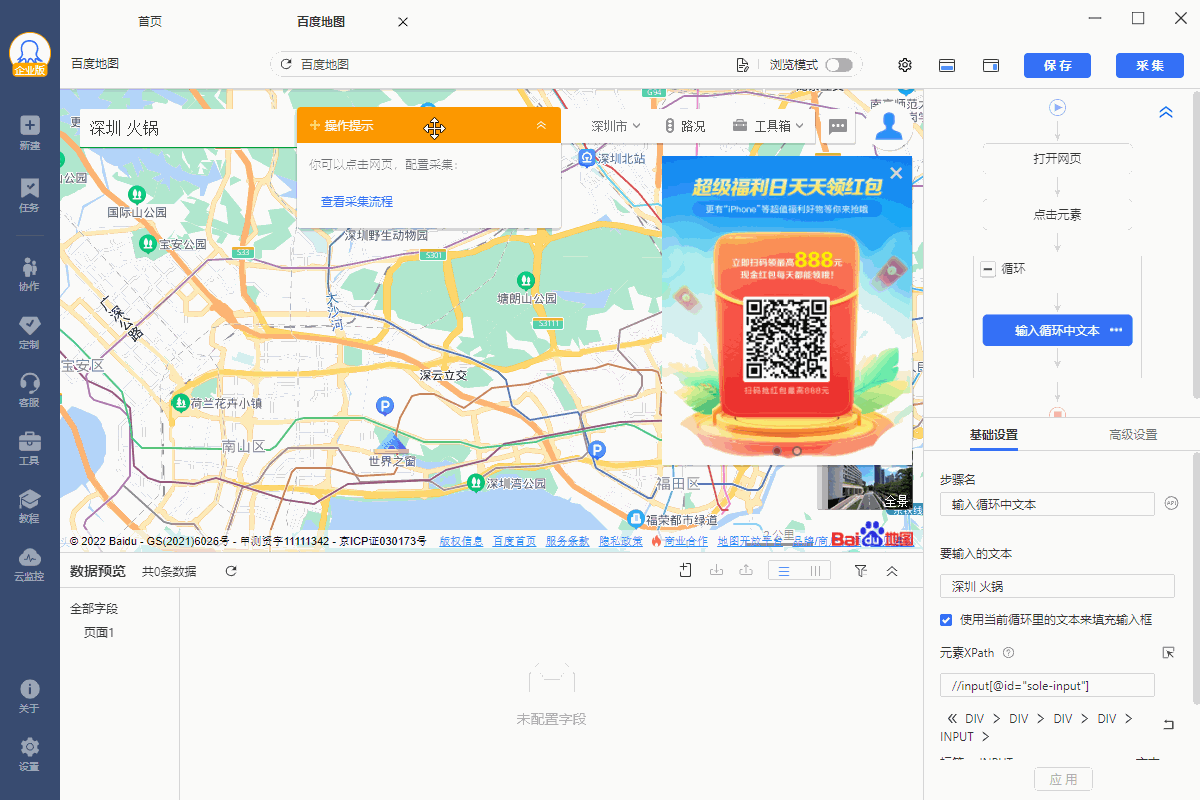This screenshot has height=800, width=1200.
Task: Click the workflow start play node
Action: (x=1057, y=107)
